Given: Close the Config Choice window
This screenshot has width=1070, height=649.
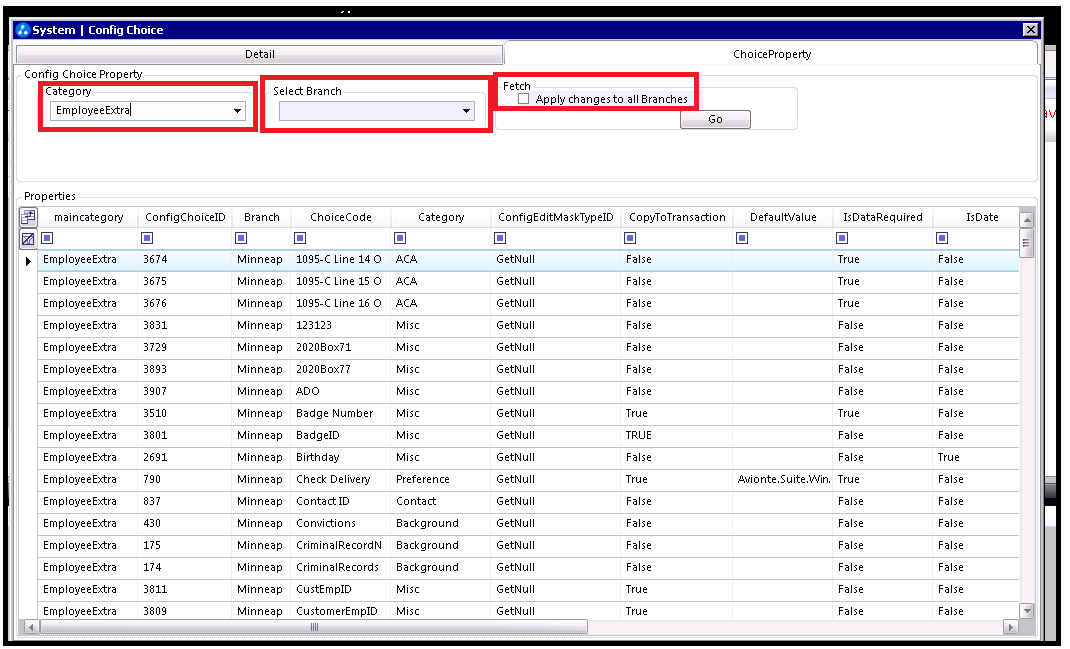Looking at the screenshot, I should point(1030,29).
